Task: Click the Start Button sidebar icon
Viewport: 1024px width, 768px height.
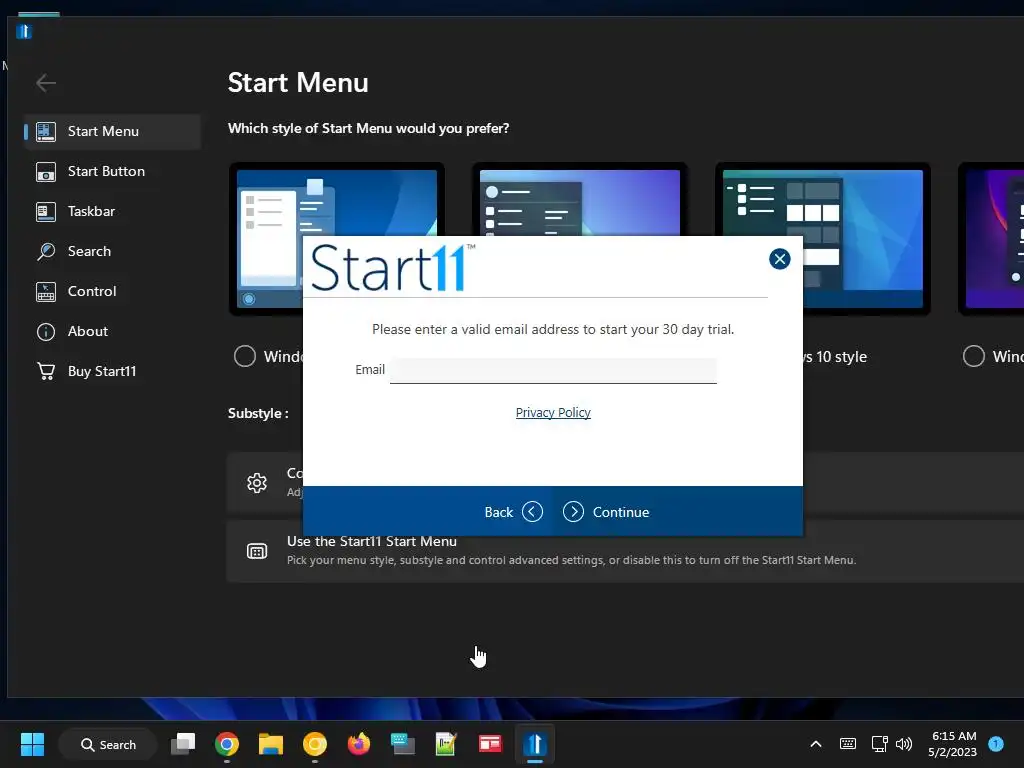Action: pyautogui.click(x=46, y=172)
